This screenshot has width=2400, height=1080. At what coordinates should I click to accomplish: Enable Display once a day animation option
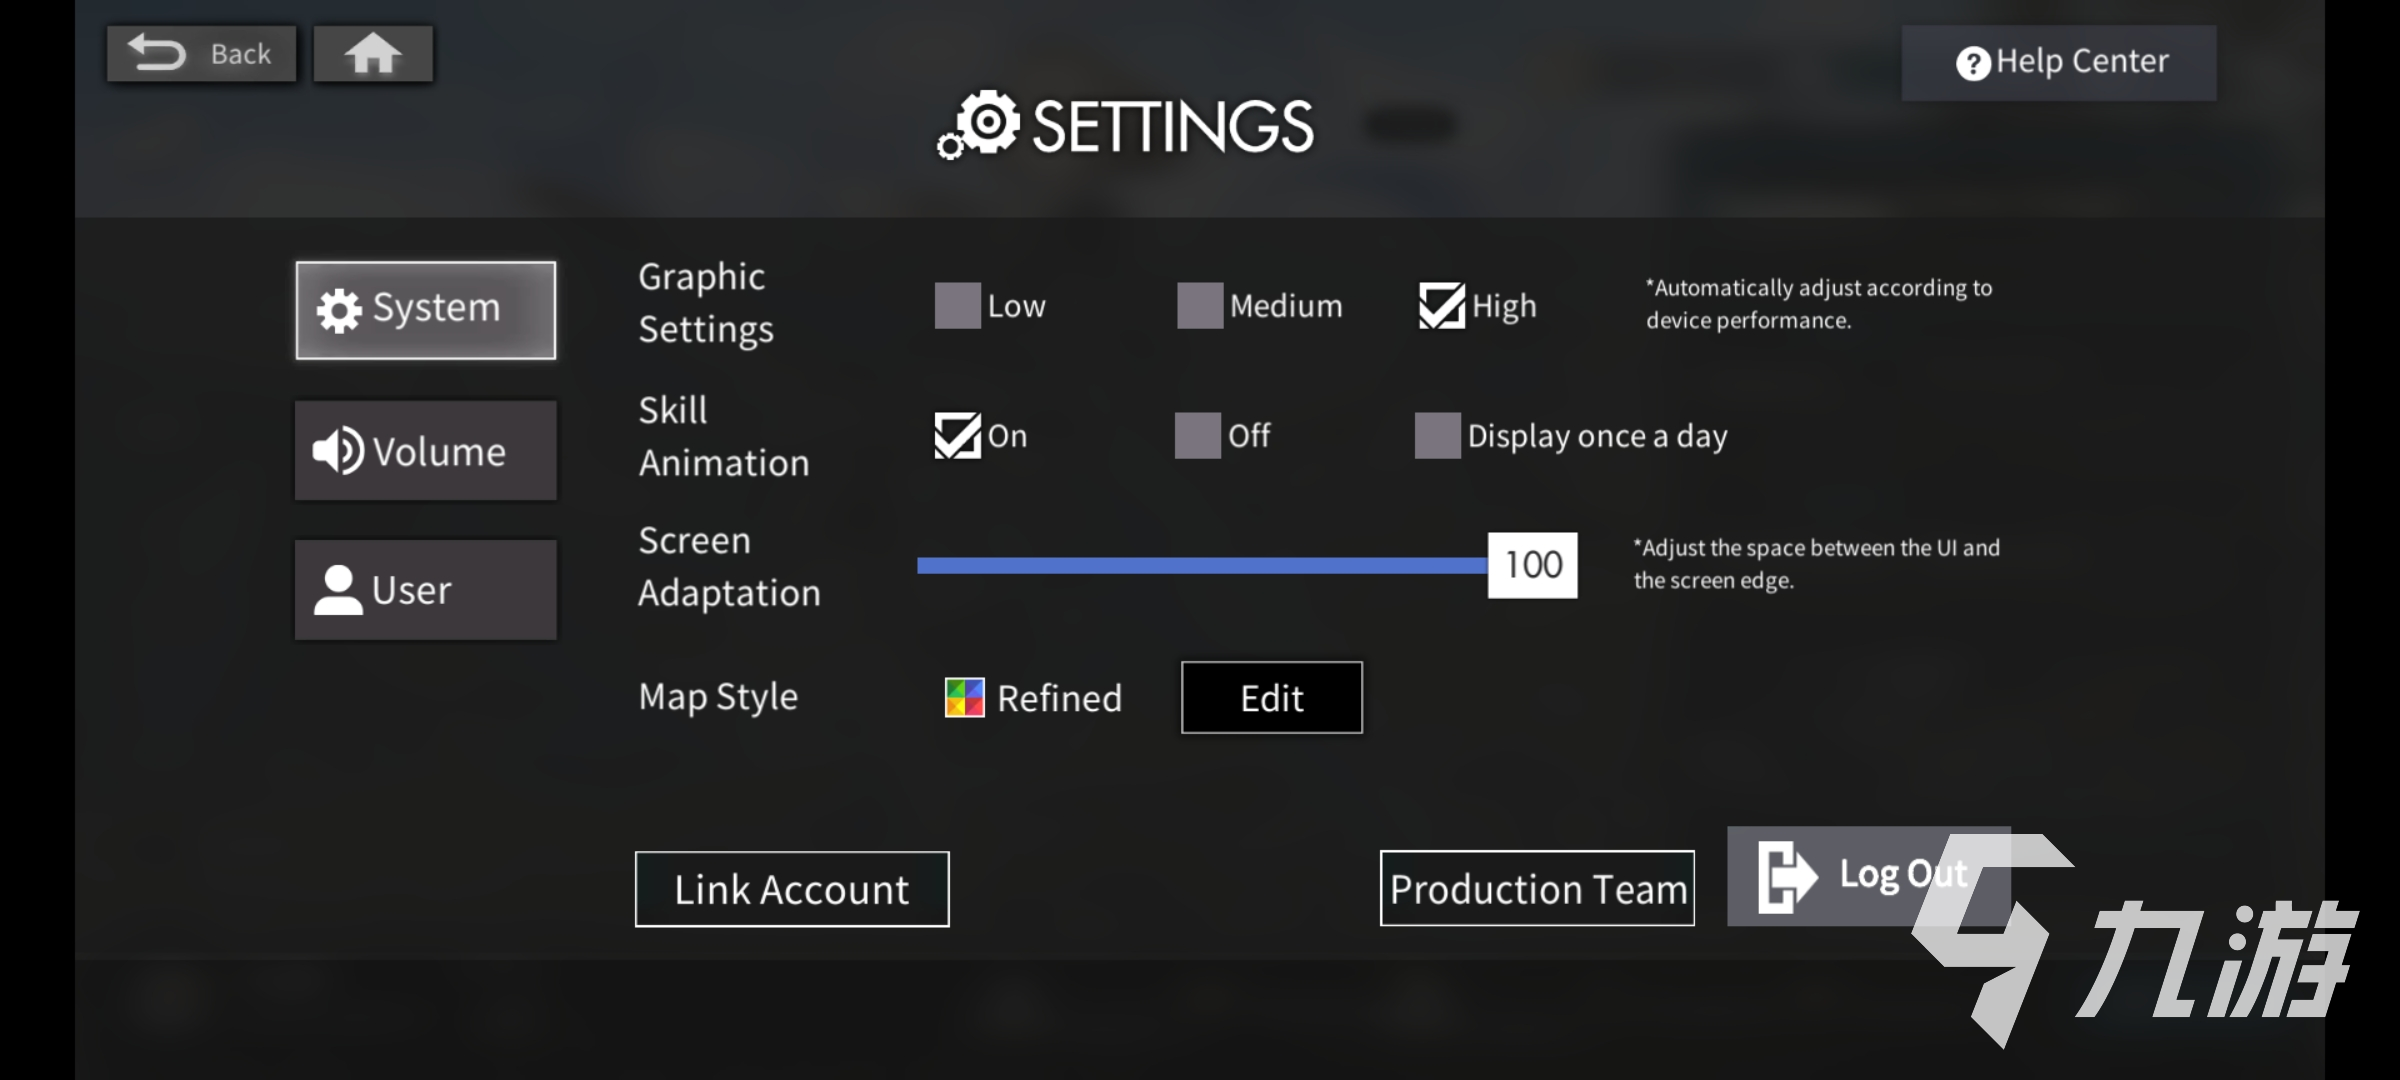pyautogui.click(x=1436, y=434)
